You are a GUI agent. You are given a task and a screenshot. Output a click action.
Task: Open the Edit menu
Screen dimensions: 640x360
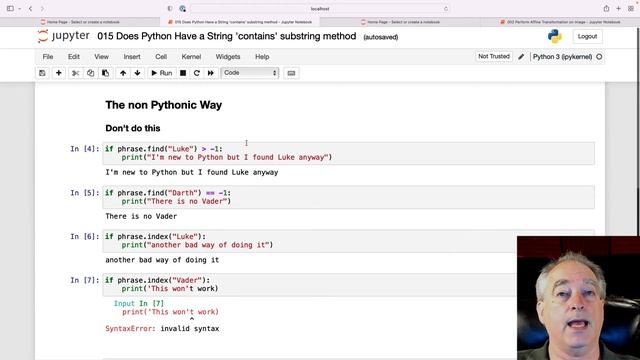(x=74, y=57)
